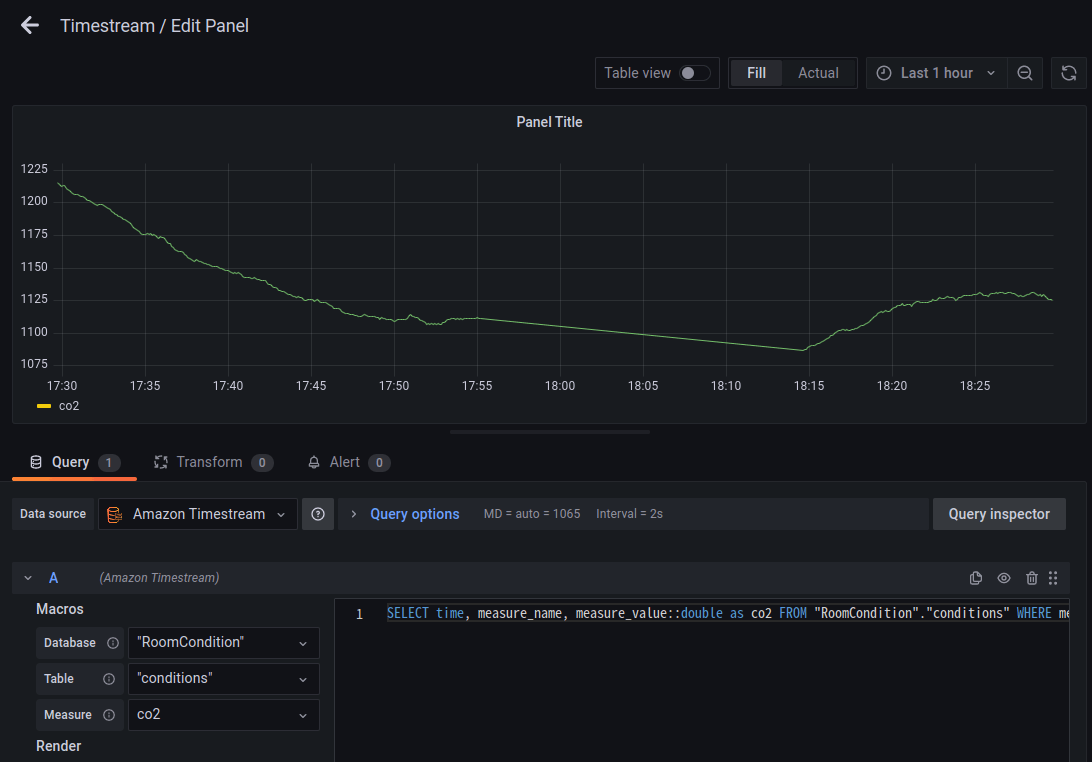Click the Data source label
Screen dimensions: 1092x762
53,514
